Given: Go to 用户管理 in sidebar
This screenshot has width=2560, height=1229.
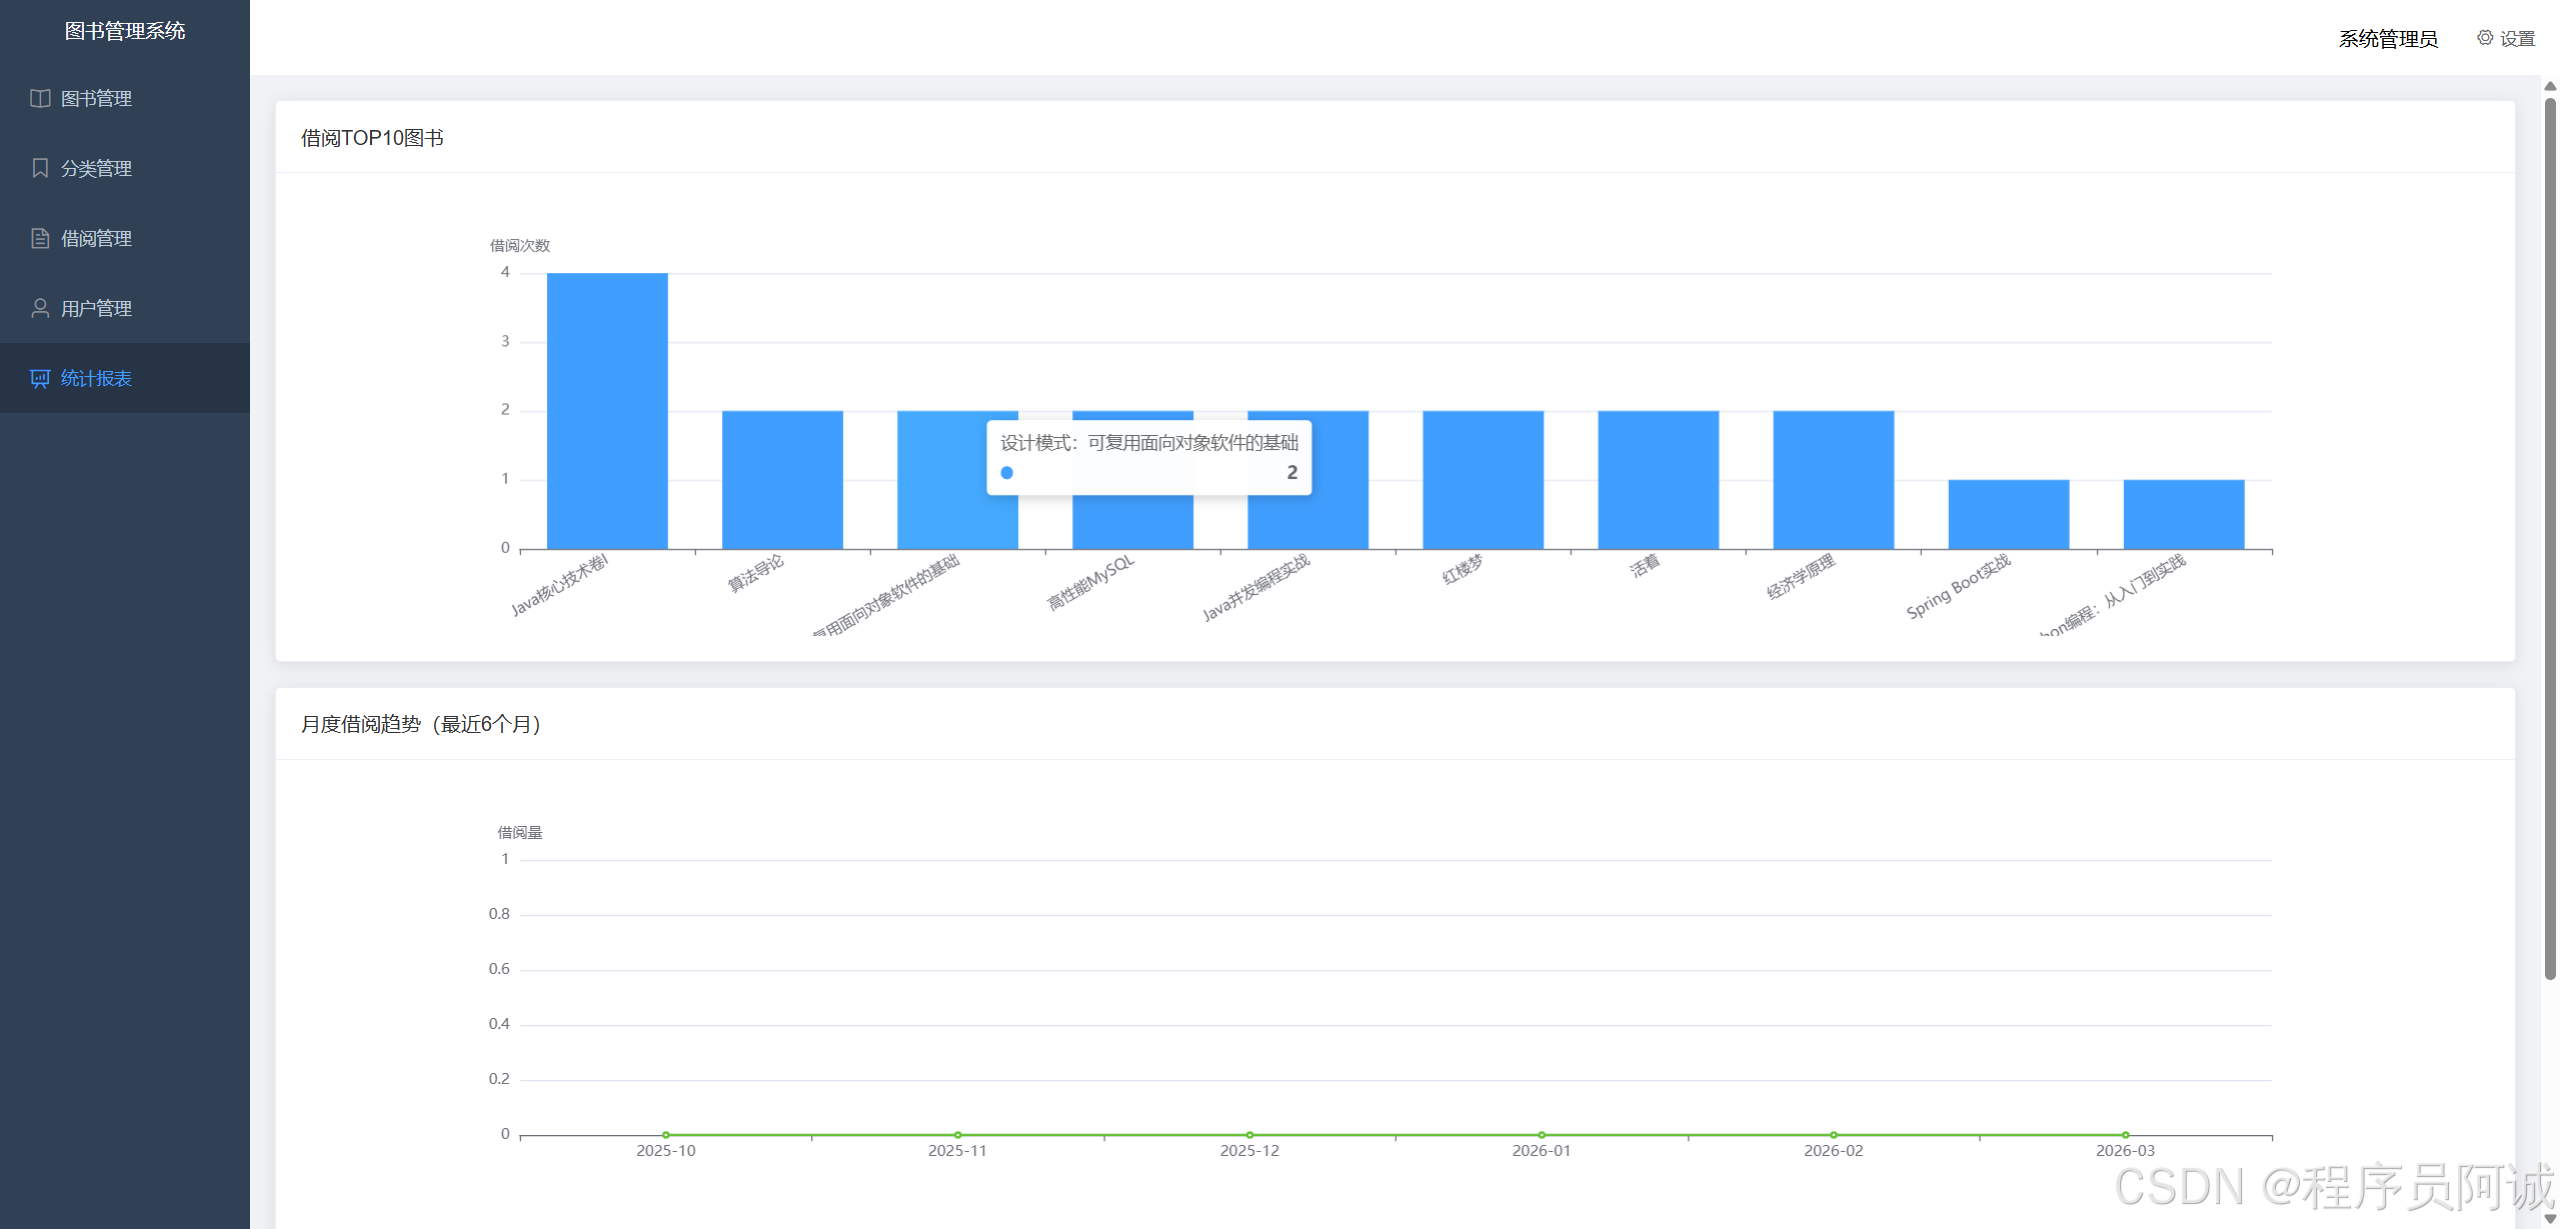Looking at the screenshot, I should (x=96, y=308).
